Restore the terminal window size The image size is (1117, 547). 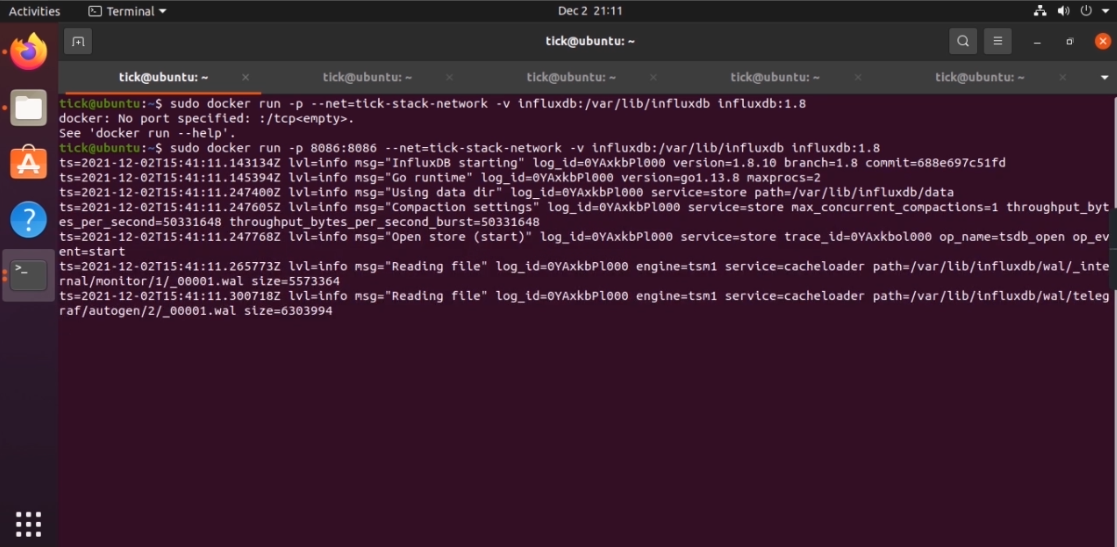coord(1069,41)
